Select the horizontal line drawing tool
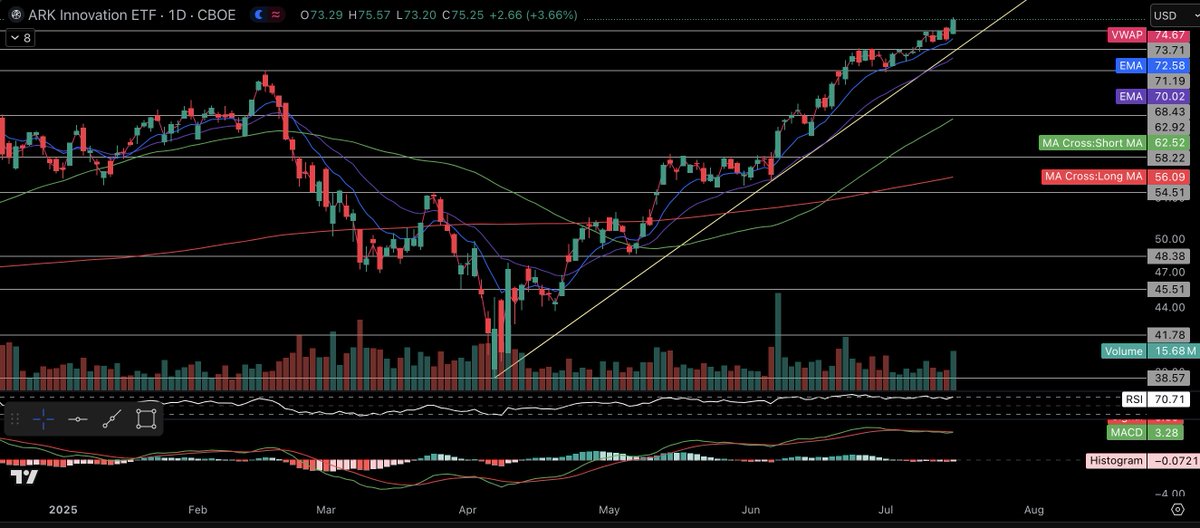This screenshot has height=528, width=1200. tap(78, 418)
